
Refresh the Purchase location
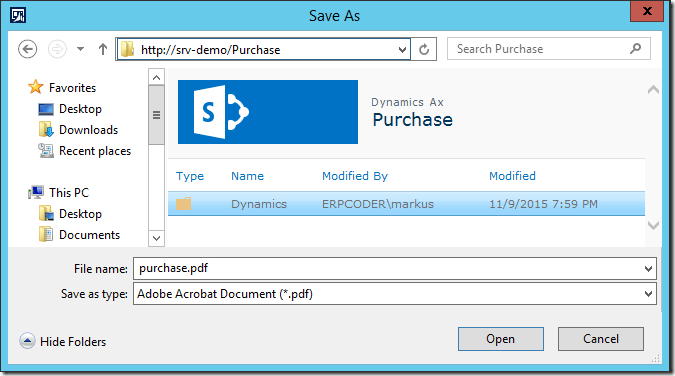(424, 50)
